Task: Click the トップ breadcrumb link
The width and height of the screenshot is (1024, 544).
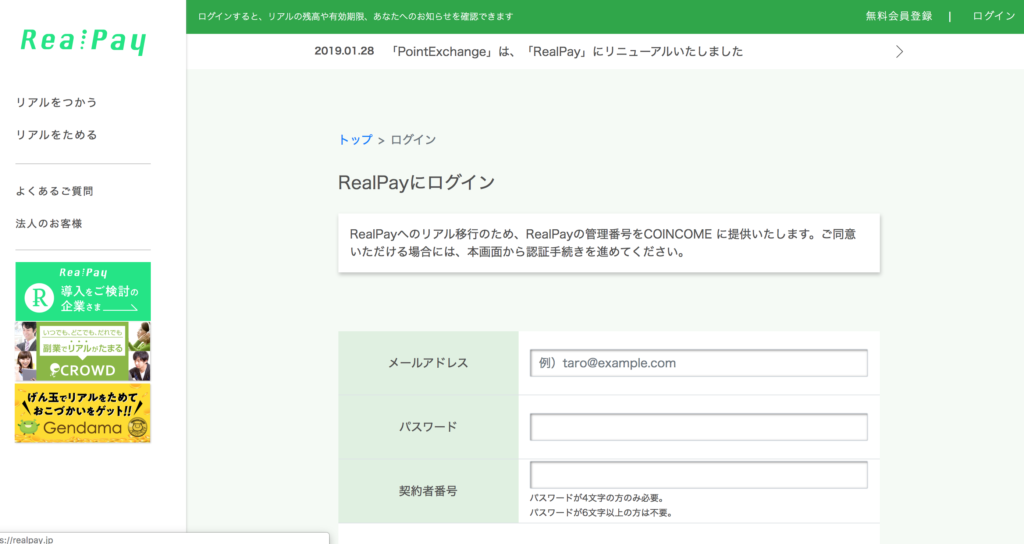Action: (x=355, y=140)
